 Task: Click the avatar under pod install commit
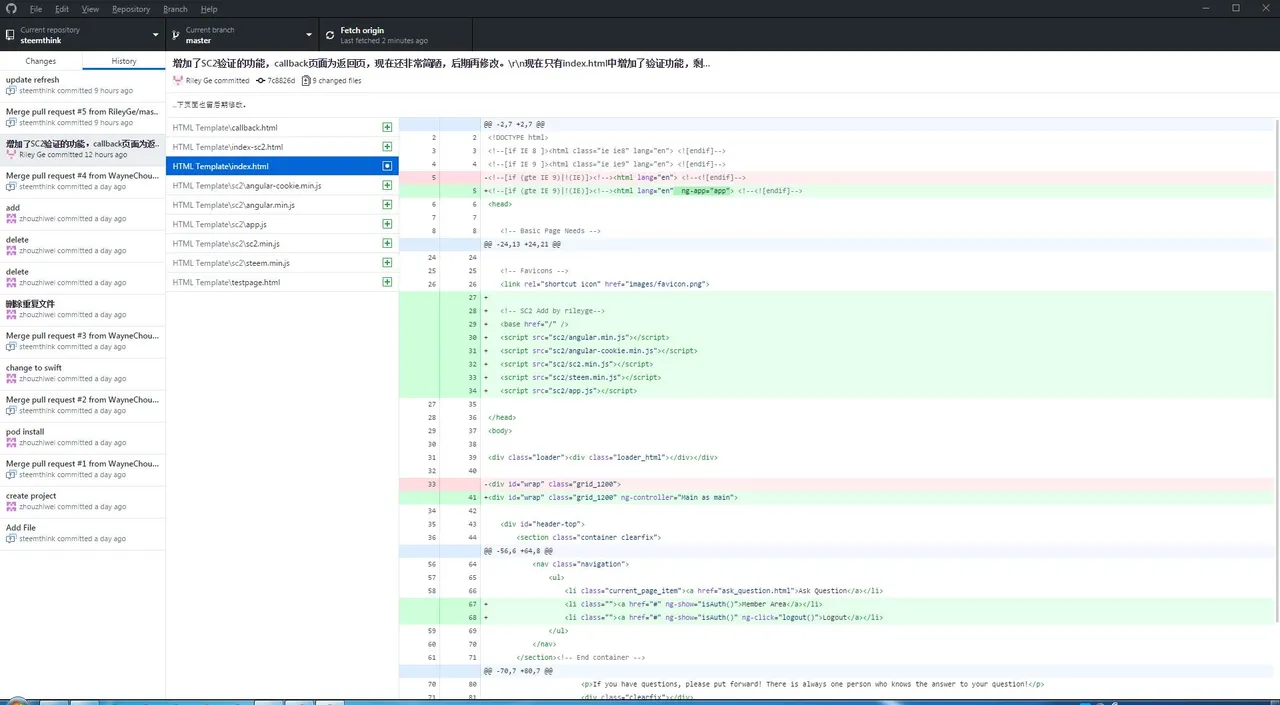pos(11,443)
